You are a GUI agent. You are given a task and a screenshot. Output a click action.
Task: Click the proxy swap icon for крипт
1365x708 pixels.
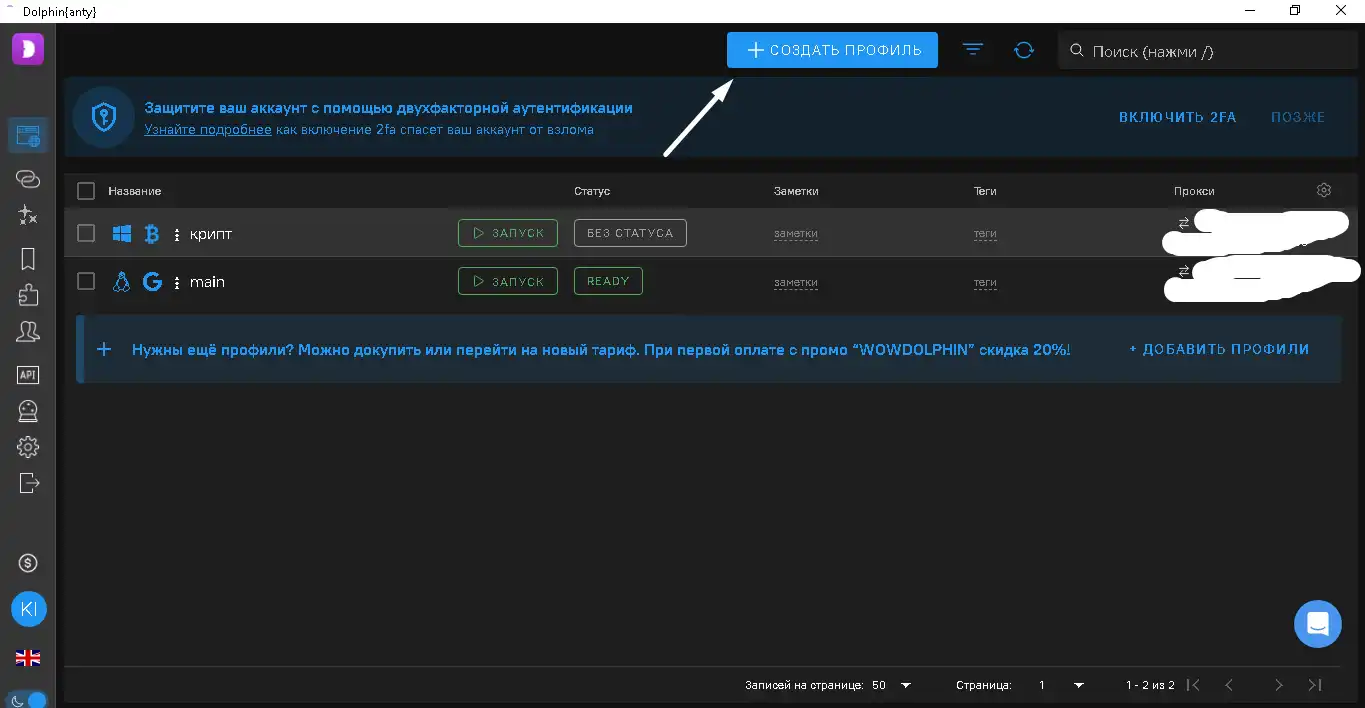tap(1183, 223)
